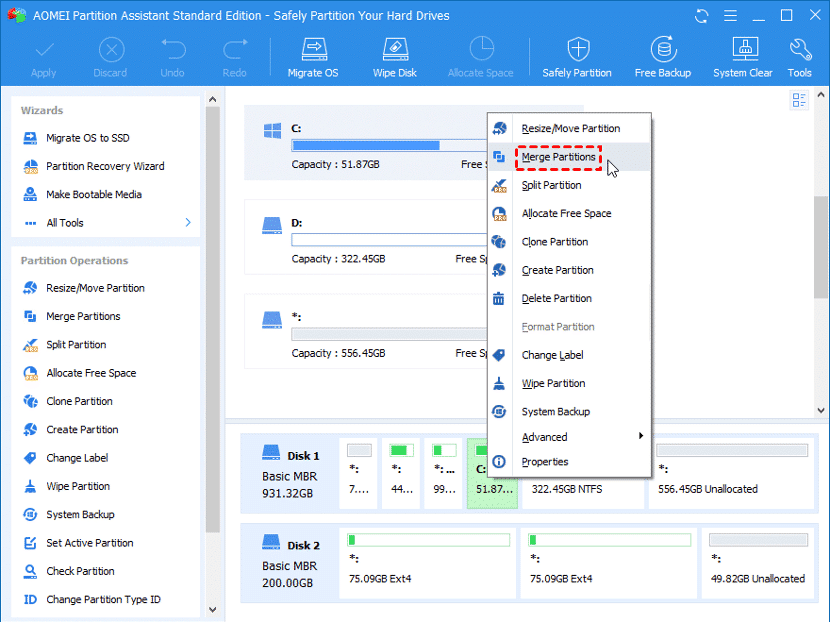Open the Advanced submenu in the context menu
830x622 pixels.
546,437
